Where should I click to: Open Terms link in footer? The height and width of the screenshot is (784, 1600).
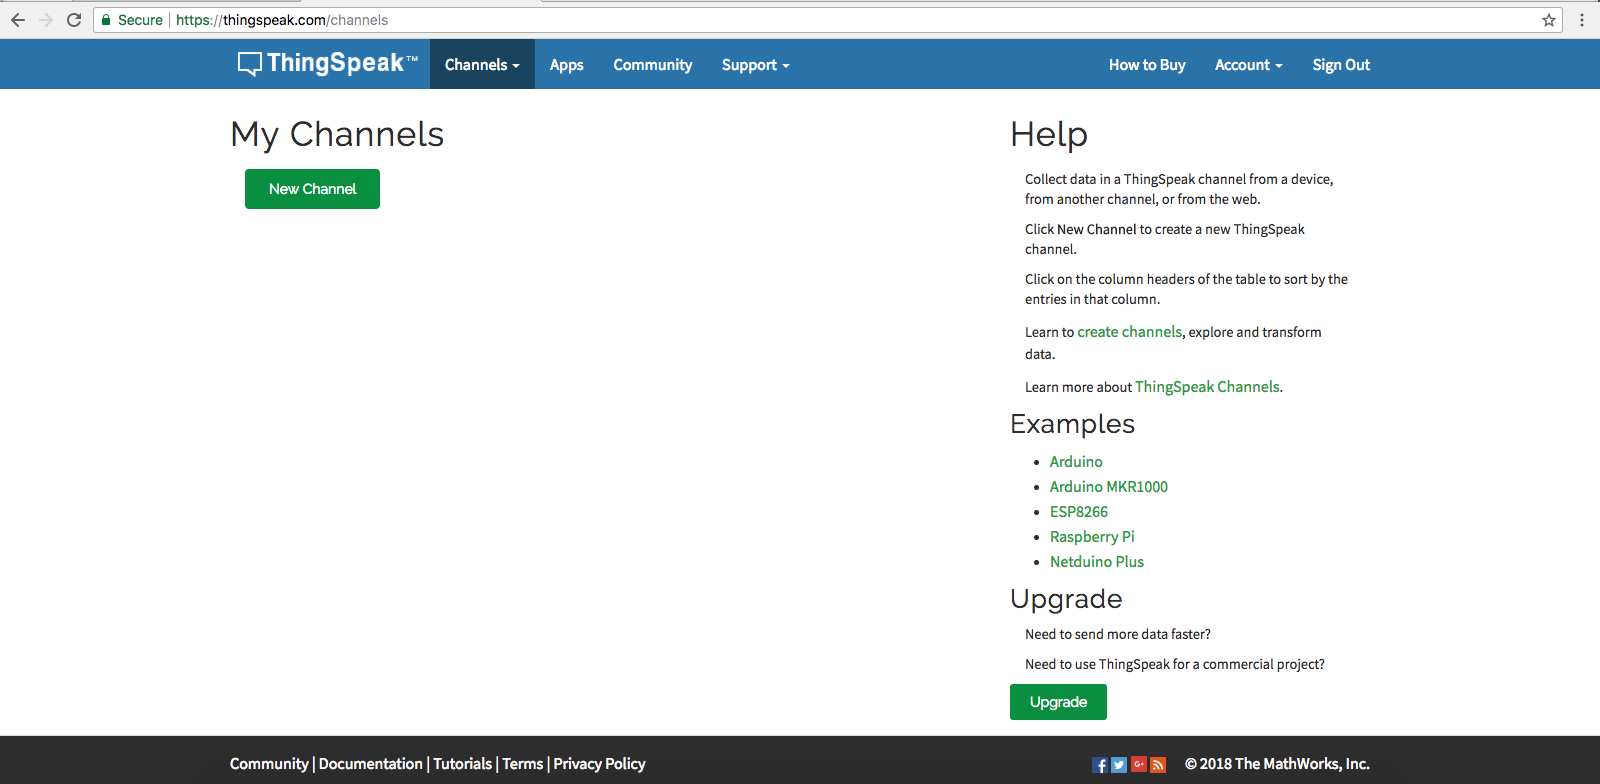coord(522,764)
